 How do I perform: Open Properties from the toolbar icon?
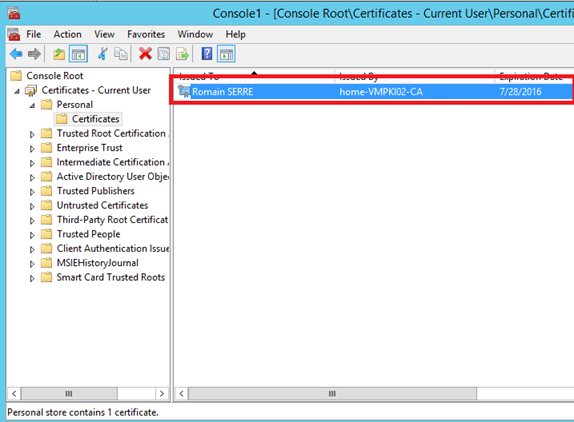[164, 54]
